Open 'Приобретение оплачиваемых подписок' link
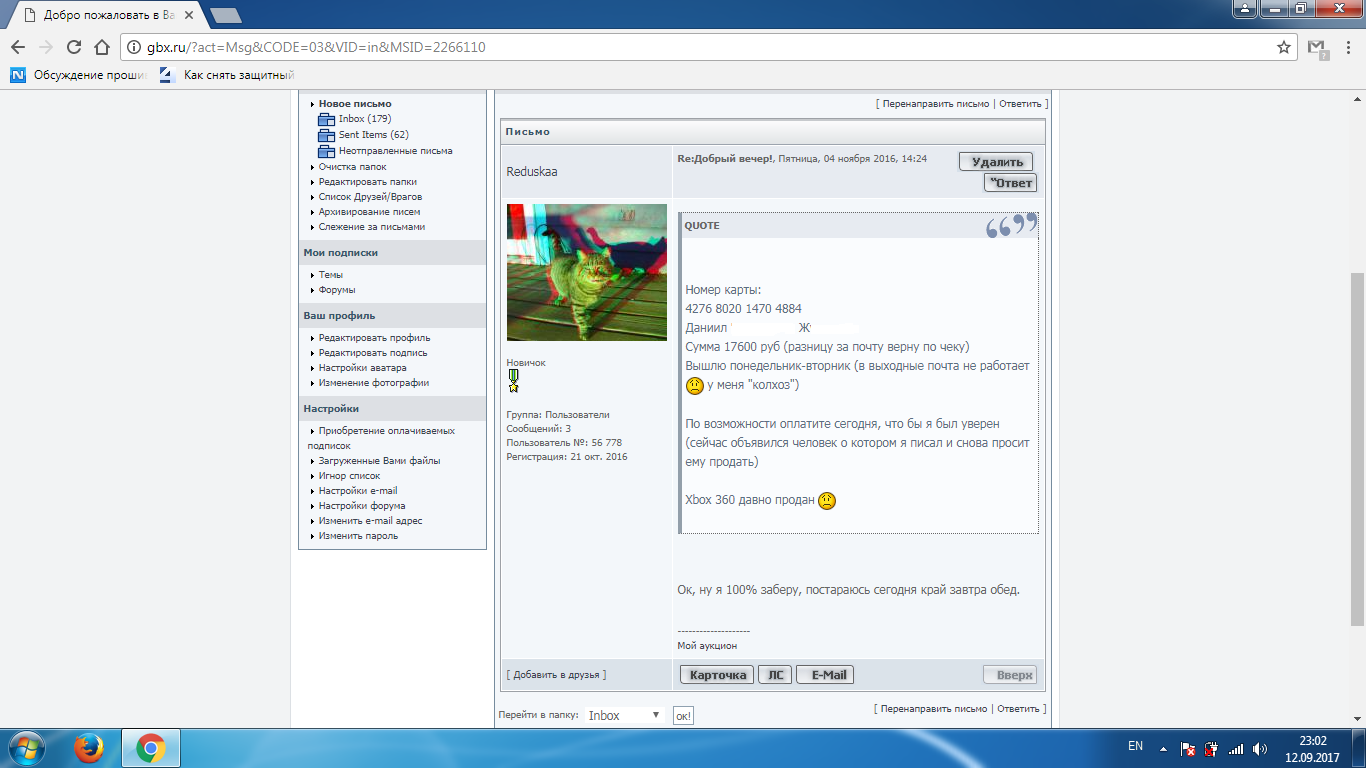The width and height of the screenshot is (1366, 768). 381,438
